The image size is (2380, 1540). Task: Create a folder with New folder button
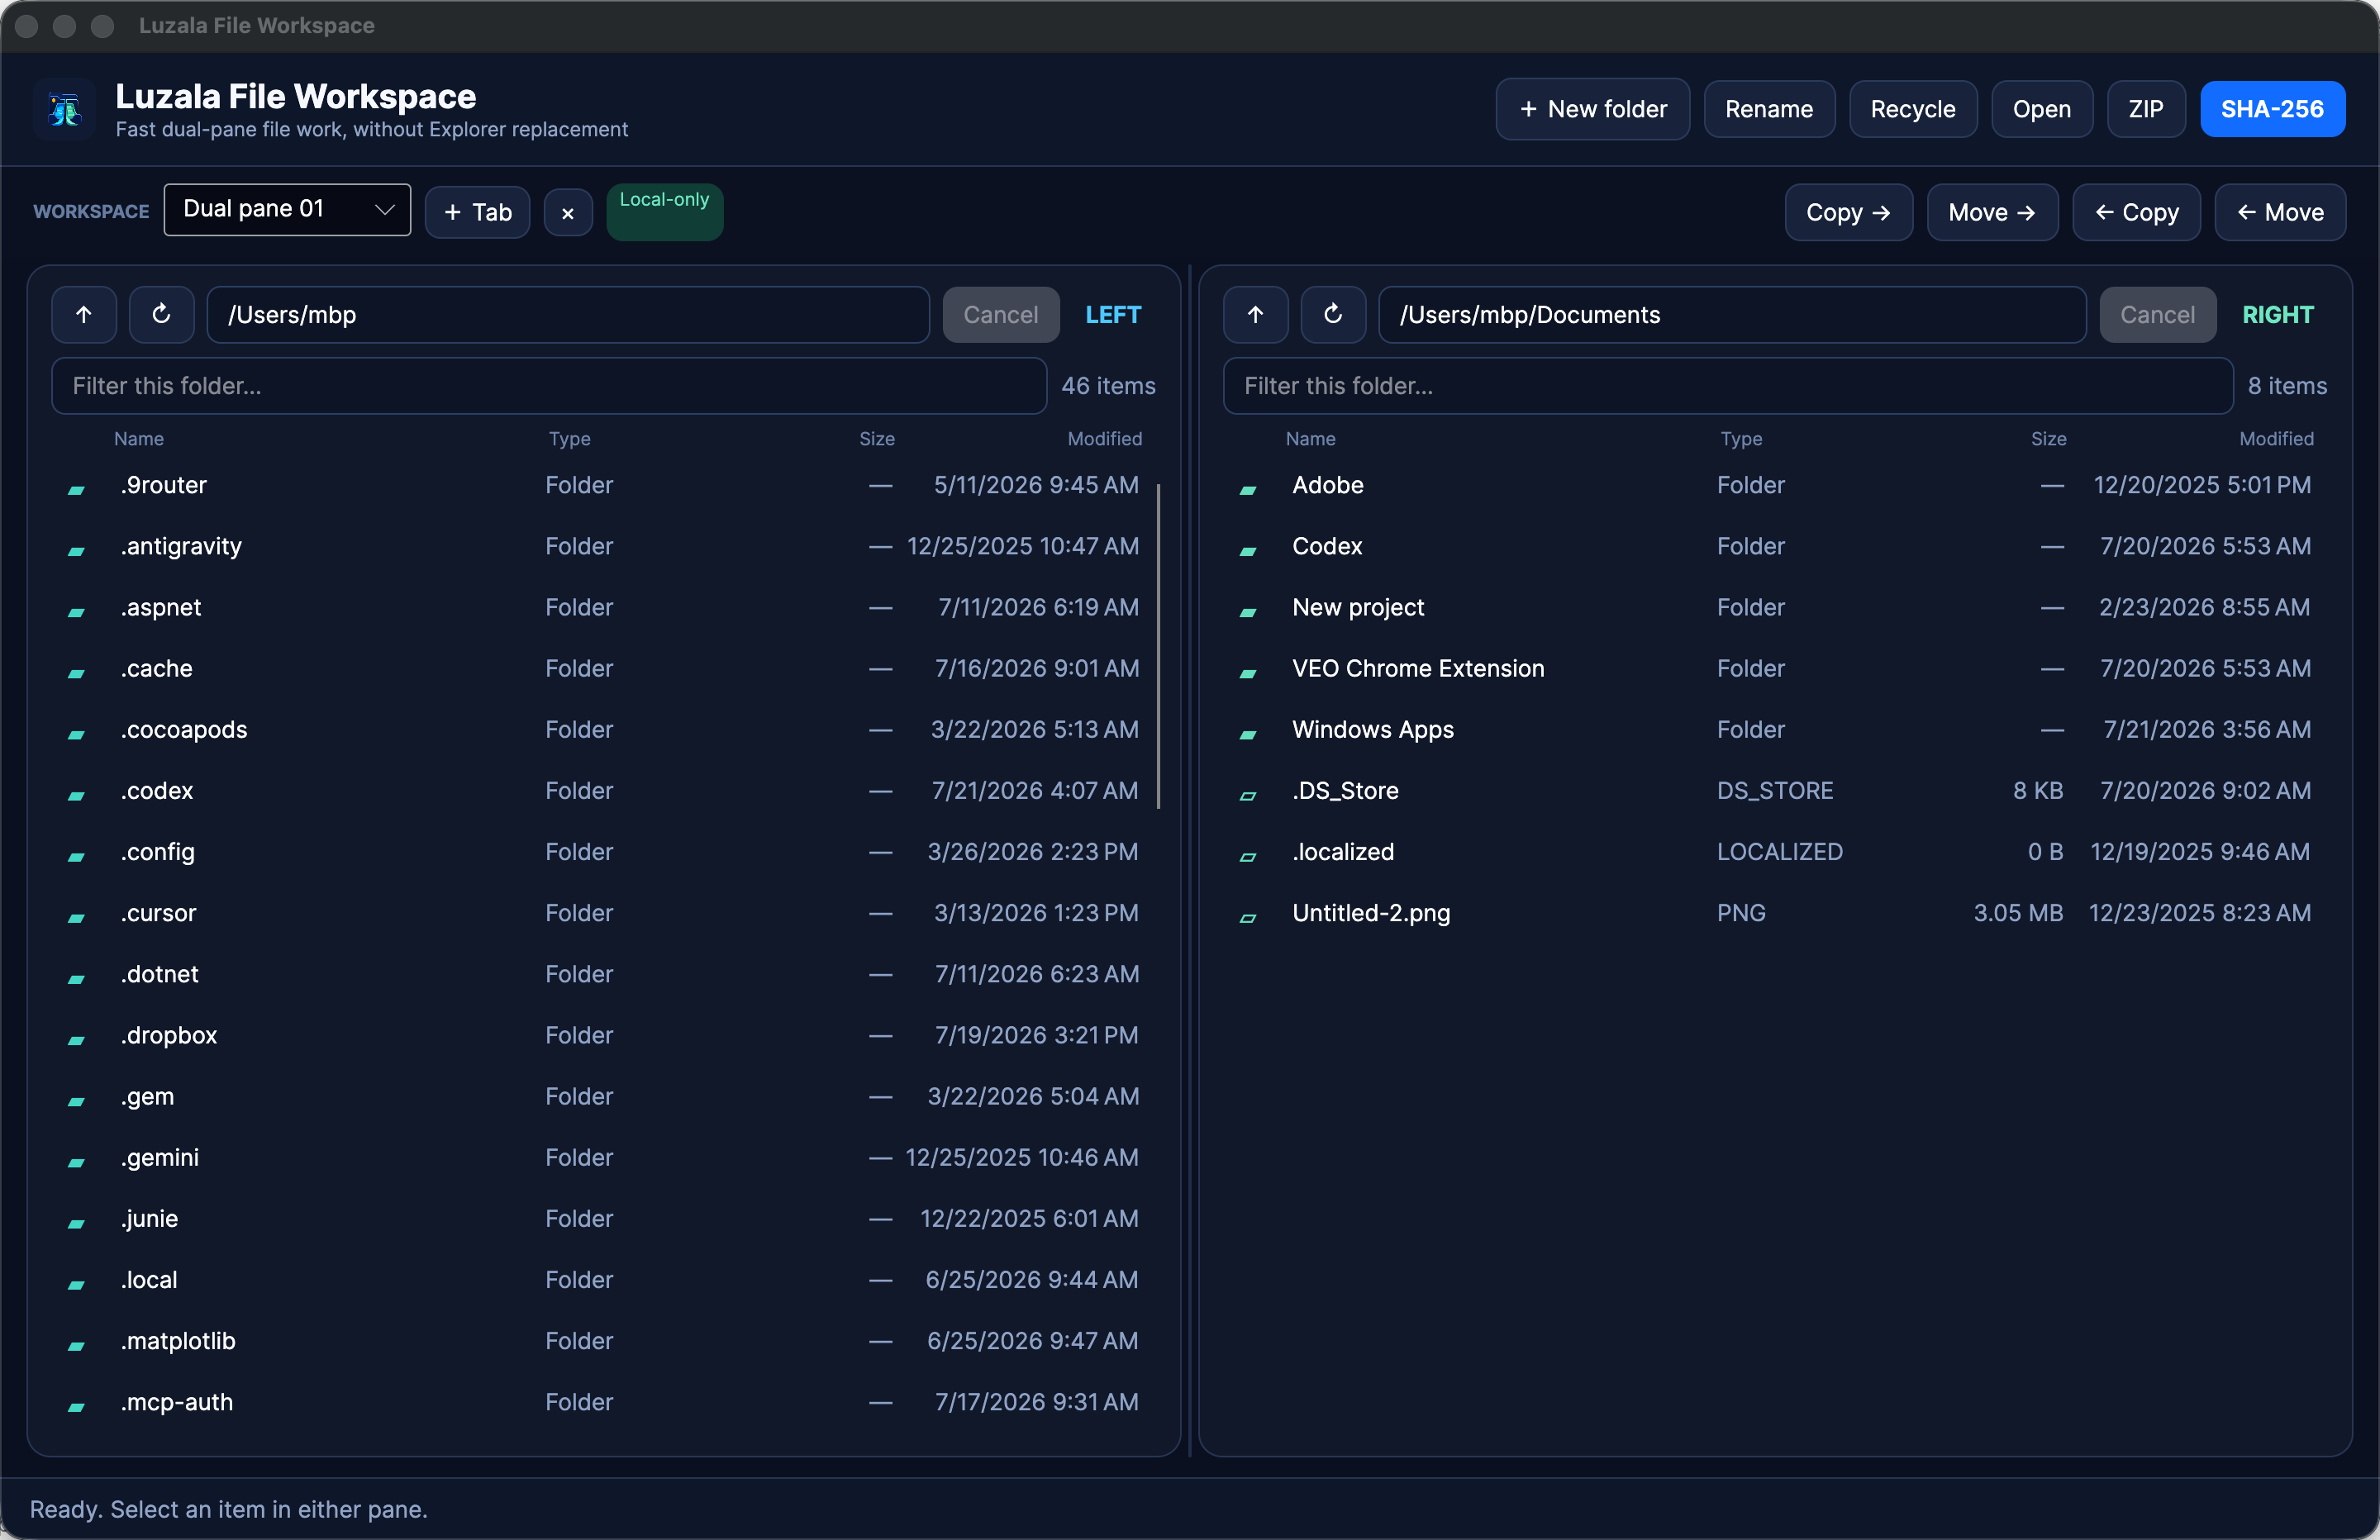click(x=1592, y=109)
